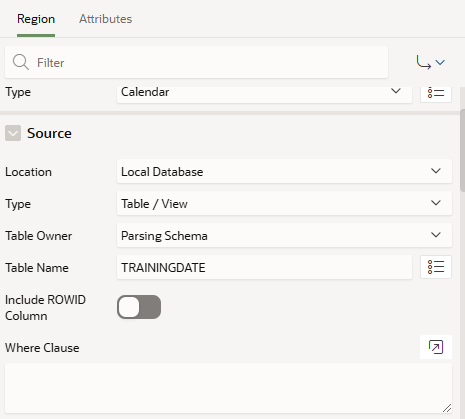Image resolution: width=465 pixels, height=419 pixels.
Task: Click the Where Clause textarea resize handle
Action: [x=447, y=408]
